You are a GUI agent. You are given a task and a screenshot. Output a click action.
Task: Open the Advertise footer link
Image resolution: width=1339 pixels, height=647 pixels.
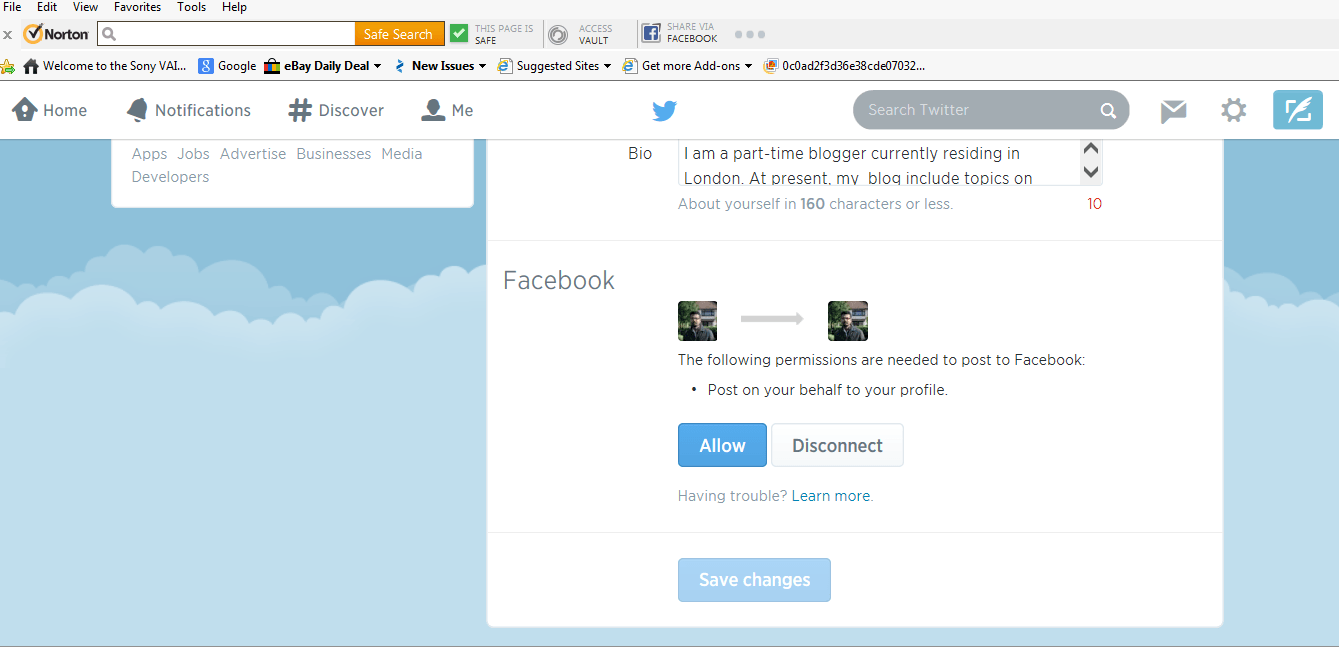pos(253,154)
